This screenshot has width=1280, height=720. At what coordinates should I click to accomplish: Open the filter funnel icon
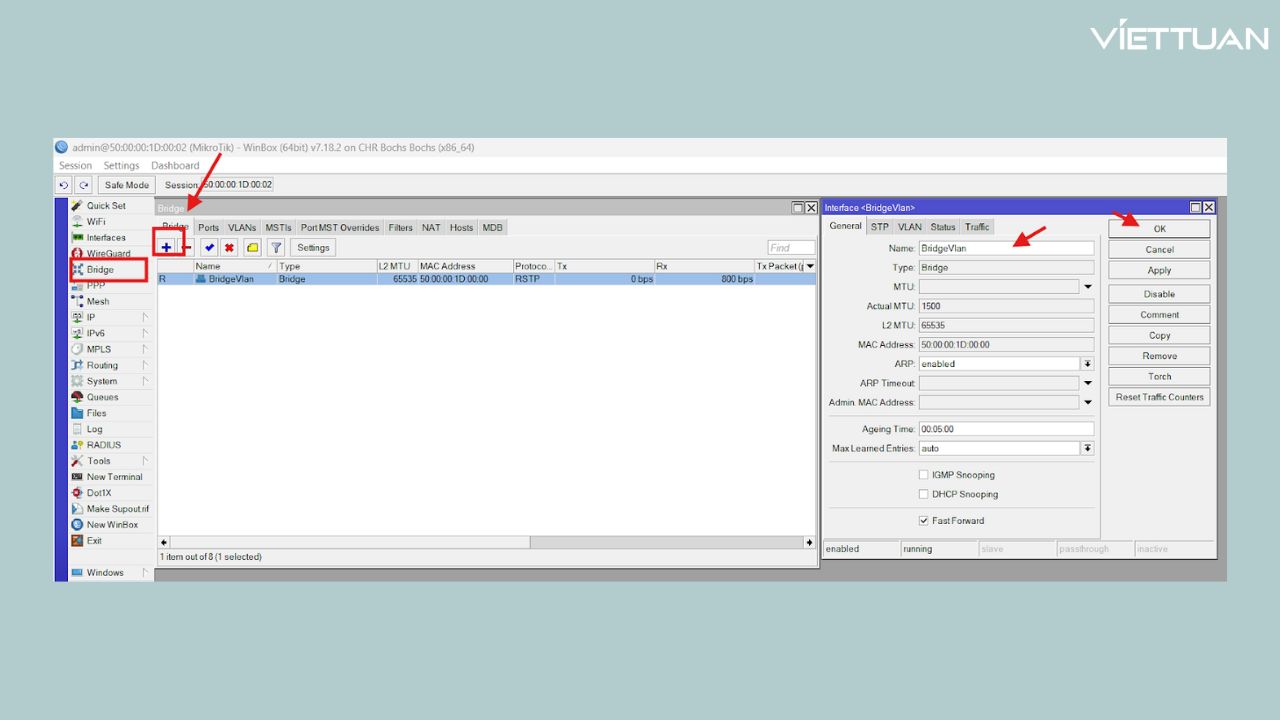pos(276,248)
